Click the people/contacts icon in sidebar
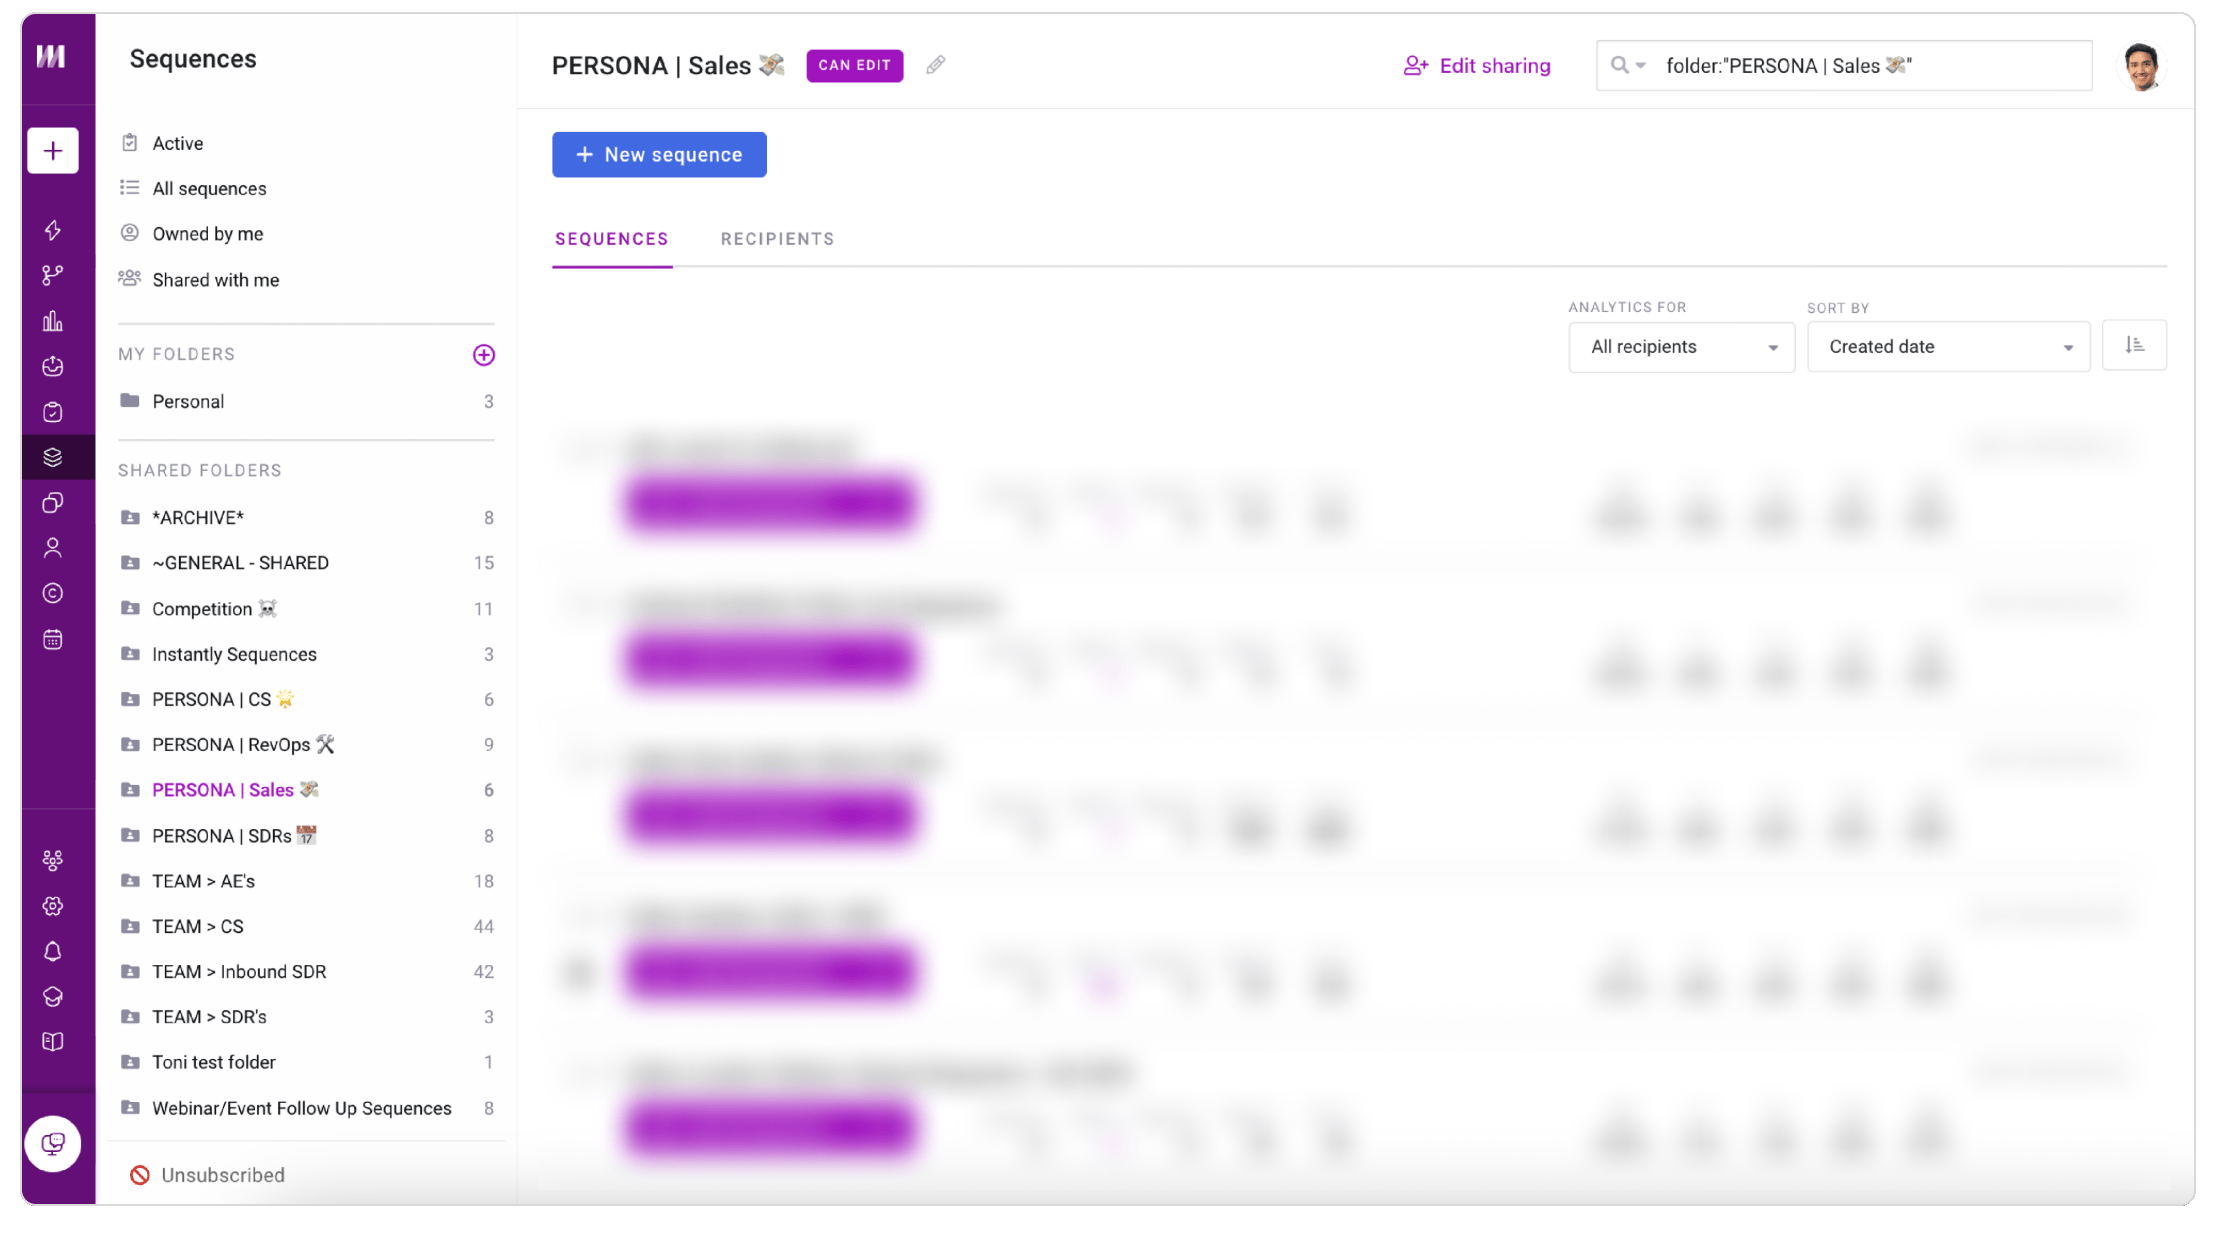The image size is (2222, 1236). point(50,548)
